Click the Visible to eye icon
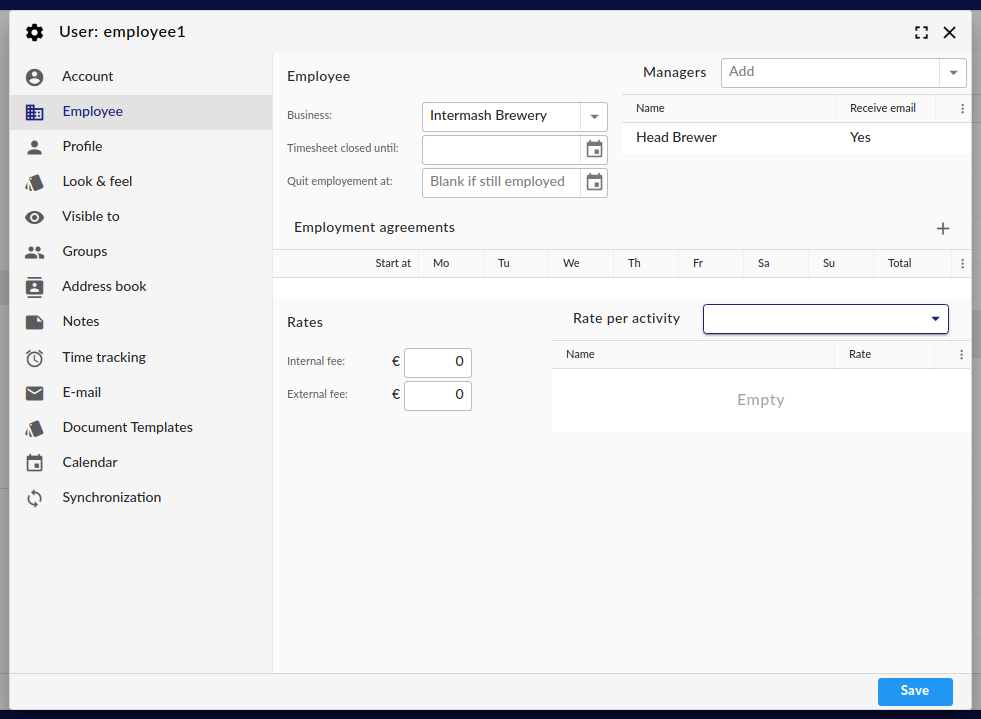 [34, 217]
